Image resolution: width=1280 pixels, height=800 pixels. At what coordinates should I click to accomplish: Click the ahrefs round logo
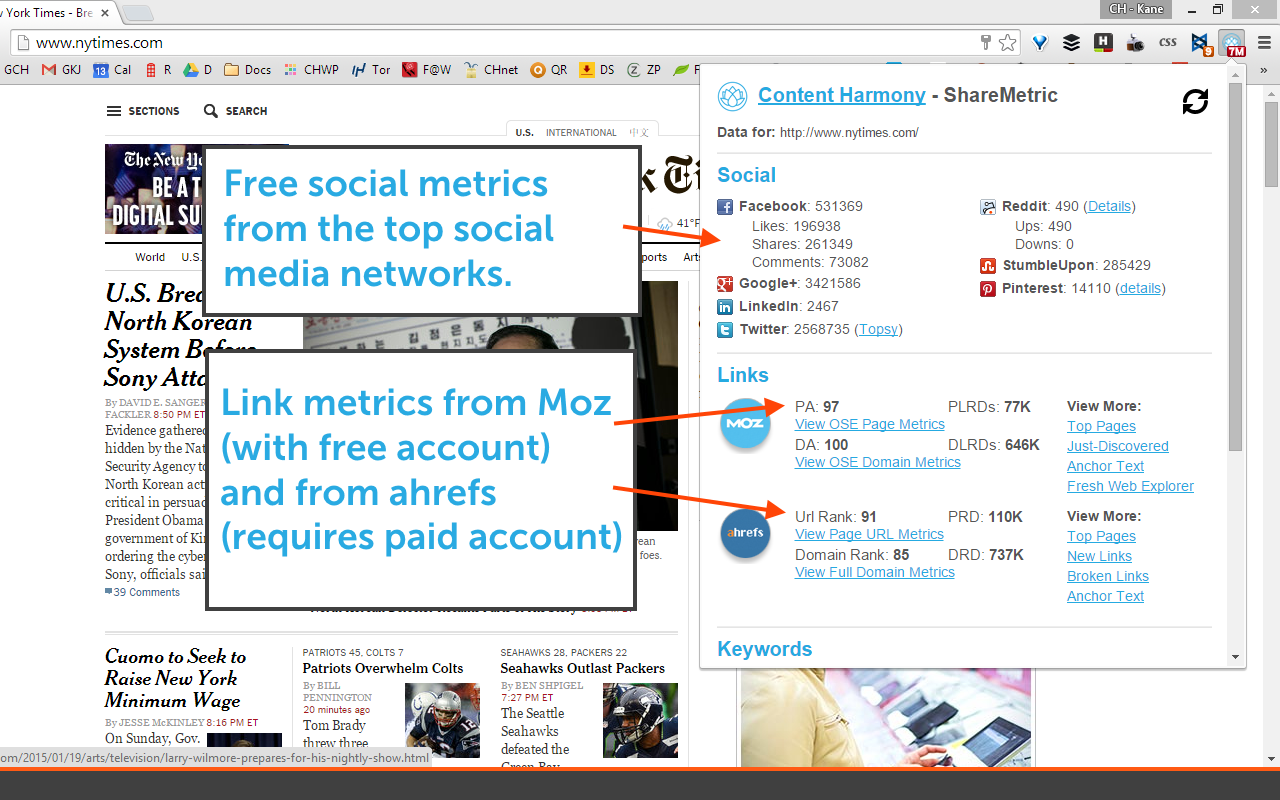(x=745, y=533)
